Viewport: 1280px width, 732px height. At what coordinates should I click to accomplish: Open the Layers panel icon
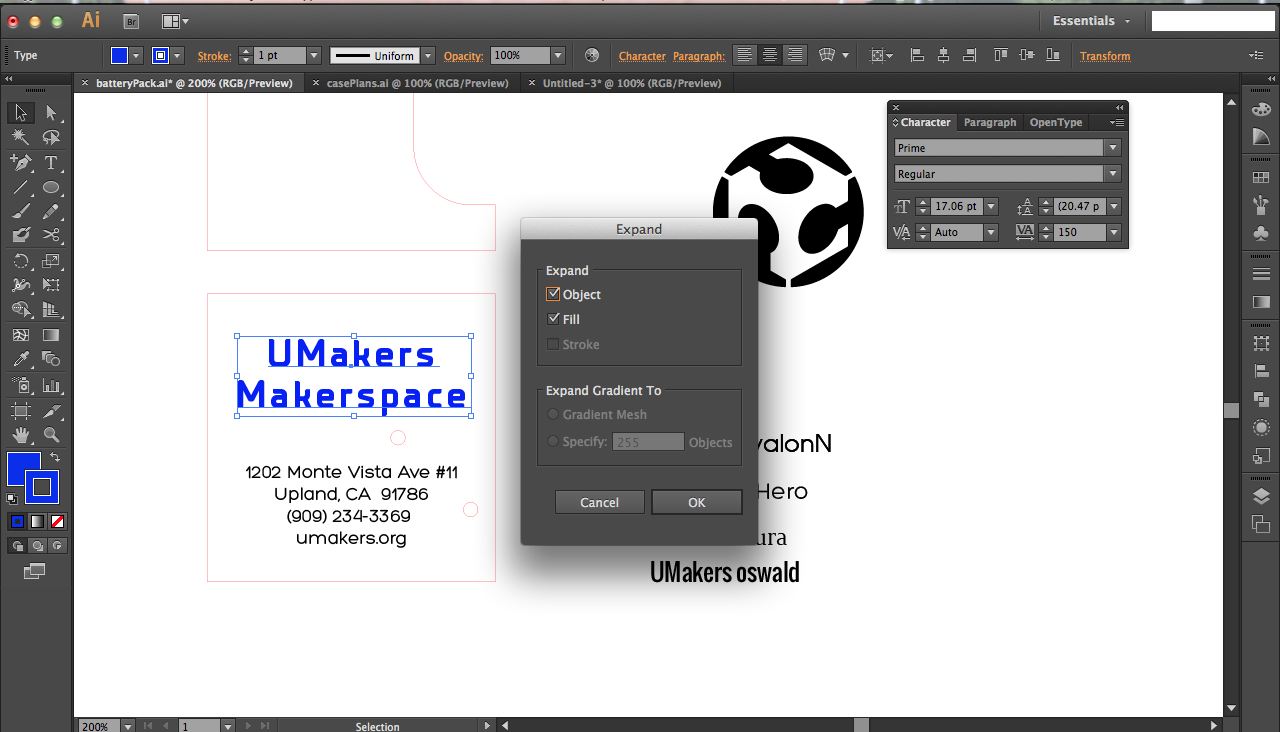tap(1261, 497)
